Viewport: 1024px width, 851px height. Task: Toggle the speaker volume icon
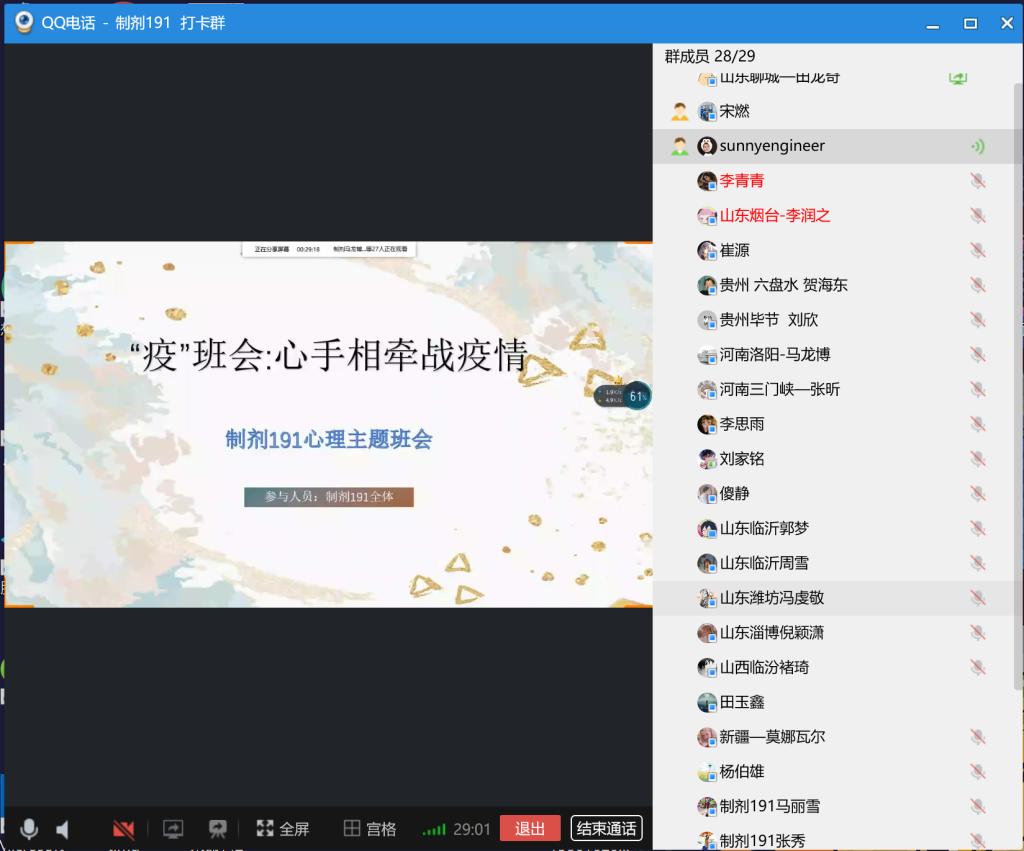tap(63, 829)
